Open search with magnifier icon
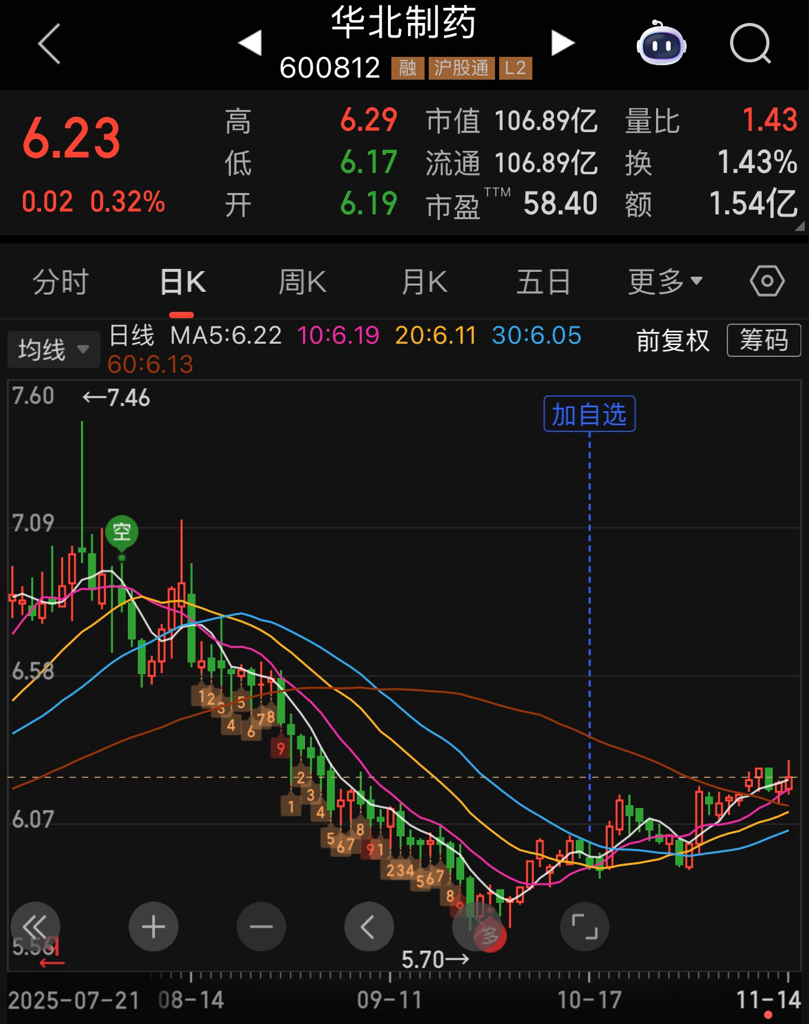809x1024 pixels. click(751, 44)
